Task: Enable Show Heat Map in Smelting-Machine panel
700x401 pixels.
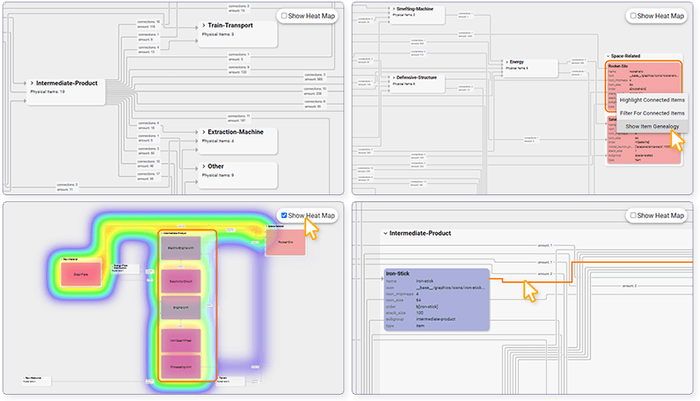Action: [x=633, y=16]
